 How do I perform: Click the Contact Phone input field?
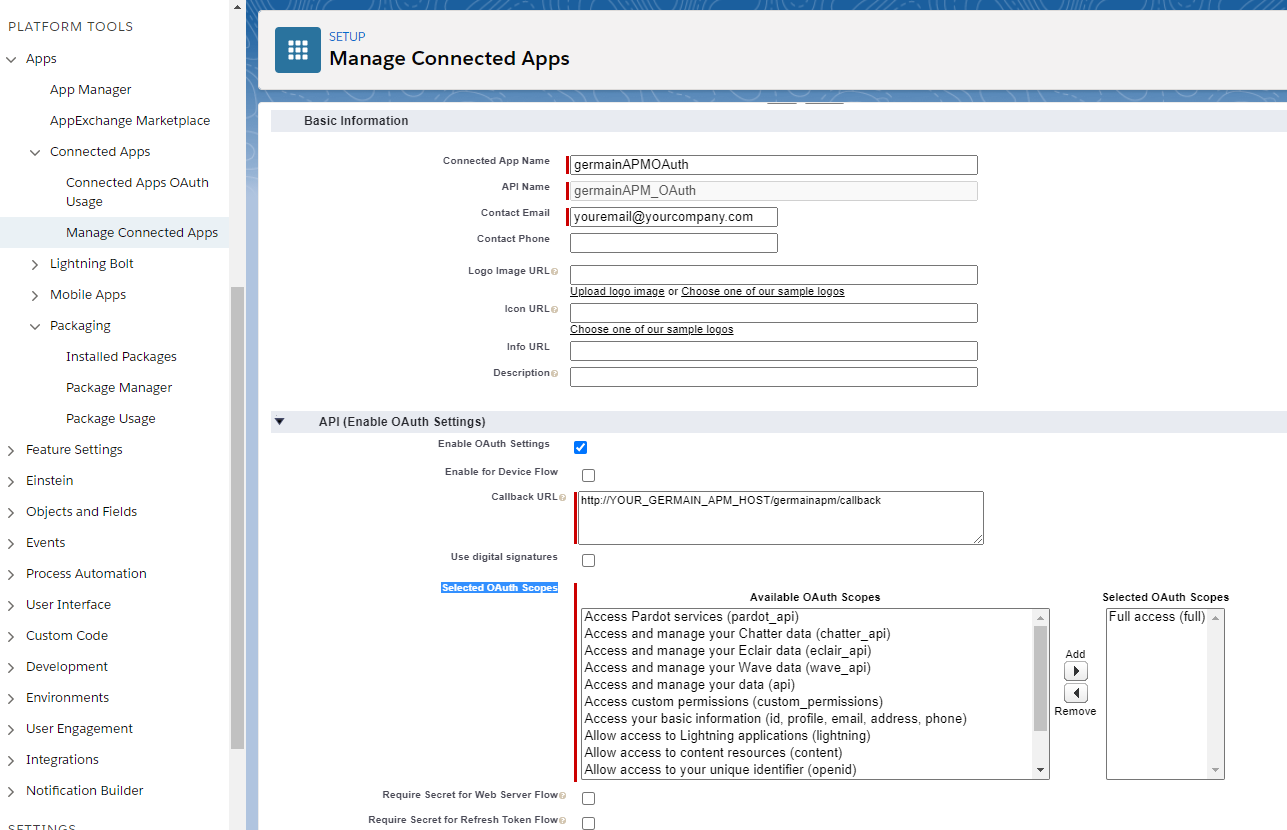pos(673,243)
